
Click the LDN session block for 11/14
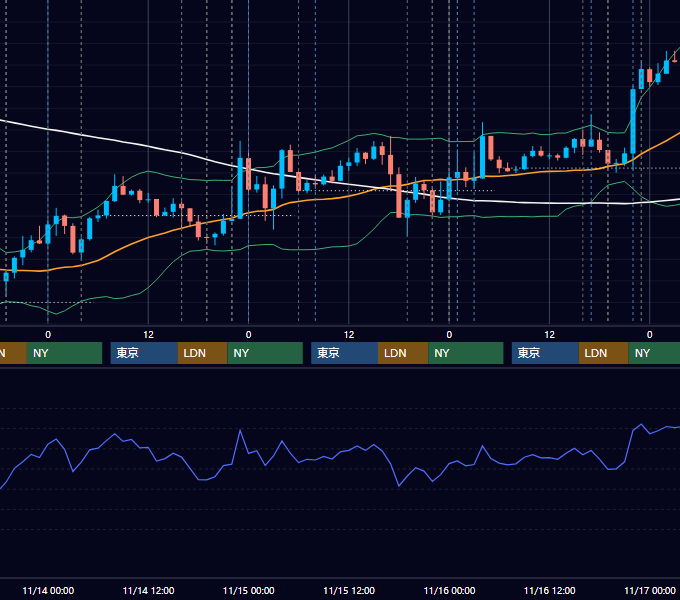[203, 353]
